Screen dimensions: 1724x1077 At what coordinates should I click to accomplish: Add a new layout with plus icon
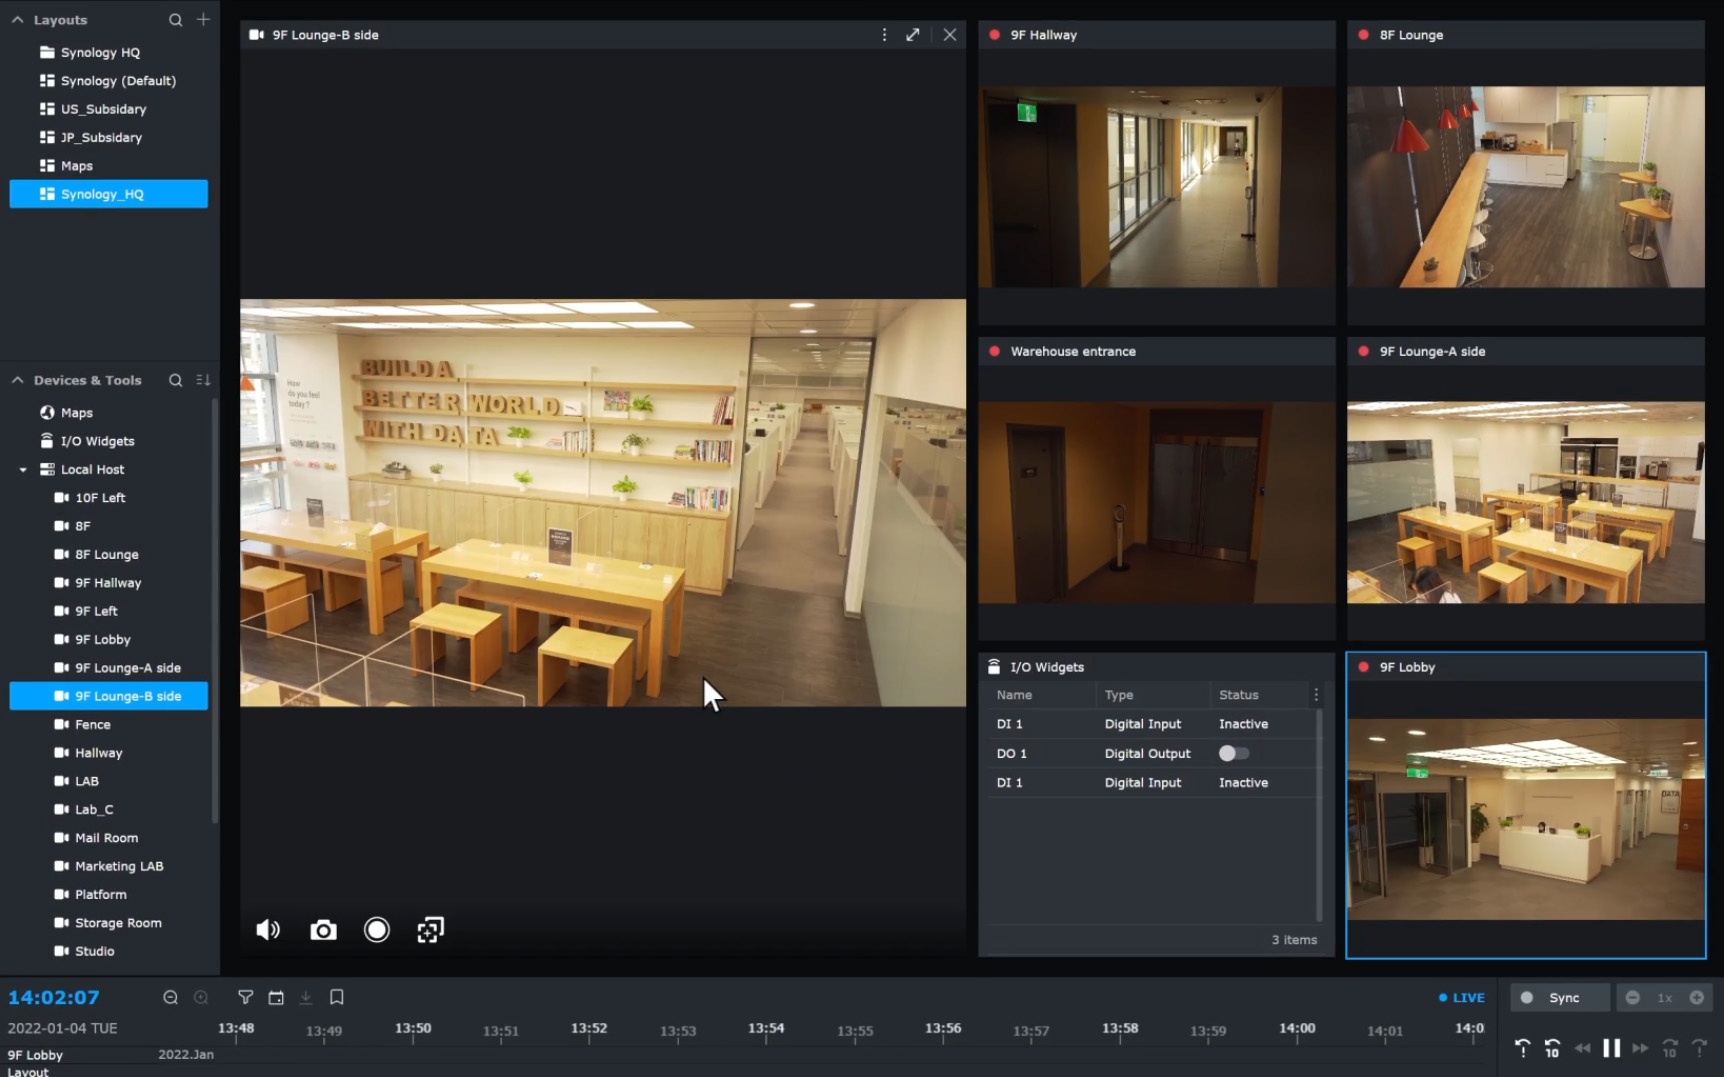point(203,19)
